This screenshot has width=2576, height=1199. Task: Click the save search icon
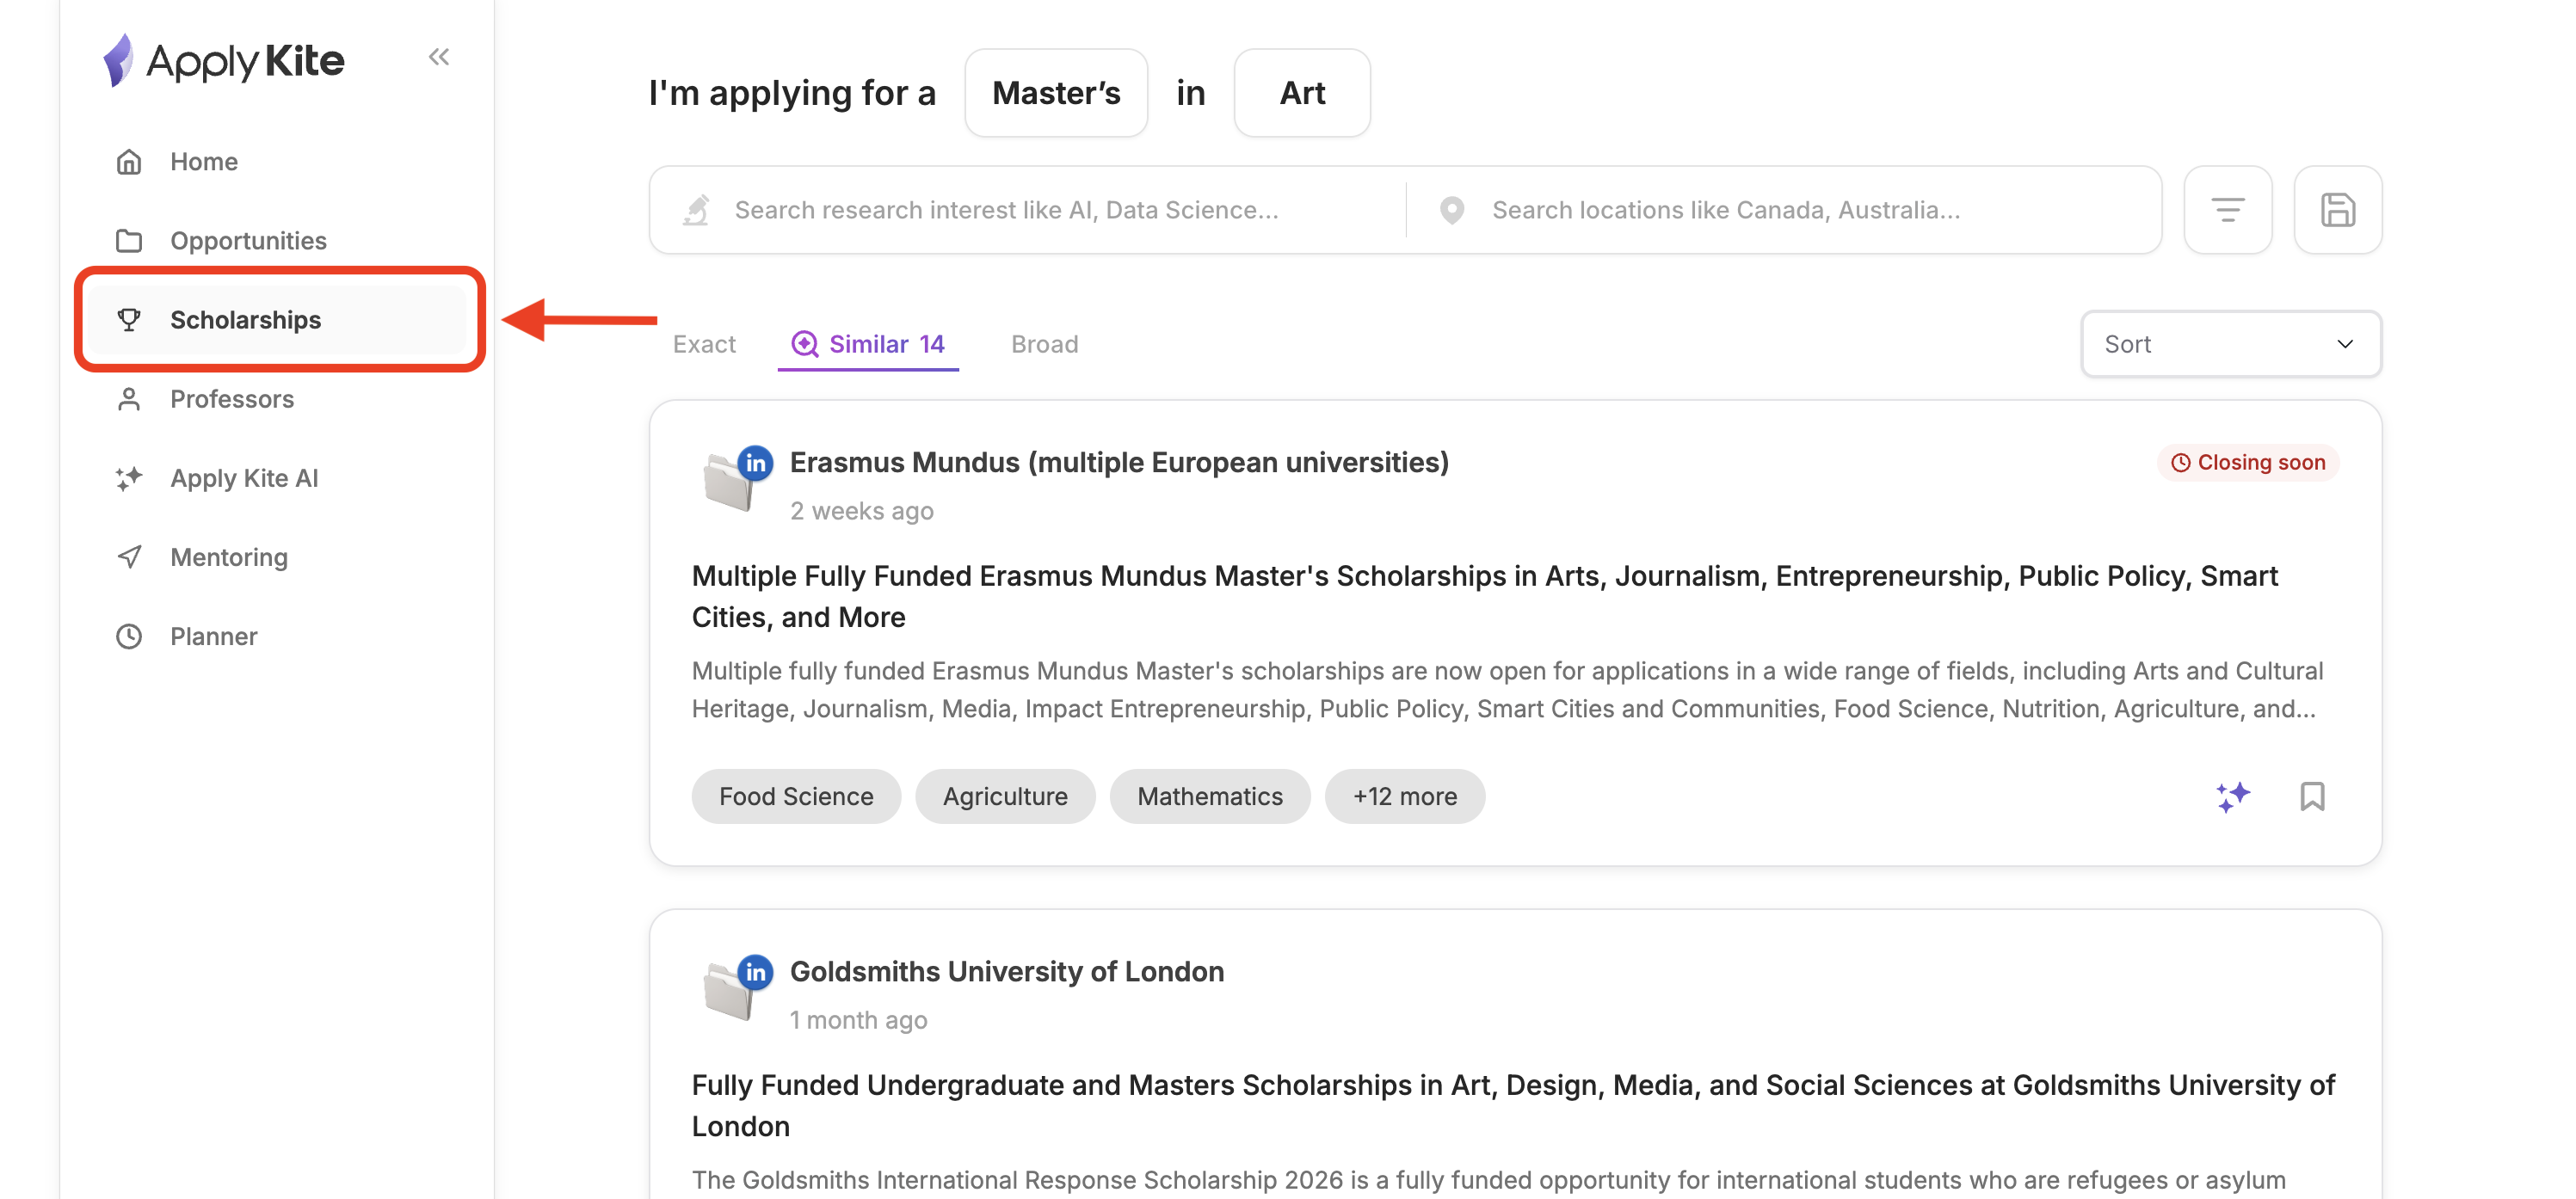pos(2337,210)
